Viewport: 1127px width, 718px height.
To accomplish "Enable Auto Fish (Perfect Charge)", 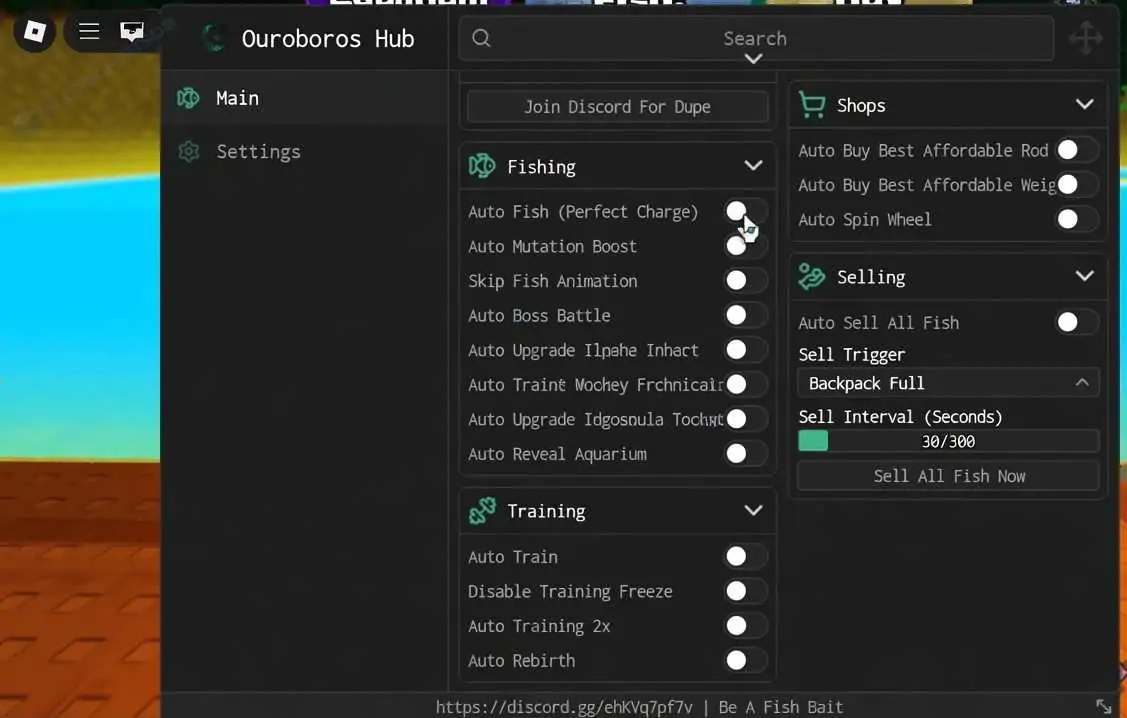I will (745, 211).
